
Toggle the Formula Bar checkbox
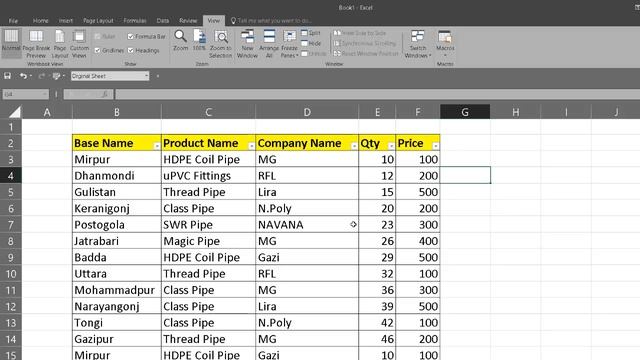coord(131,37)
